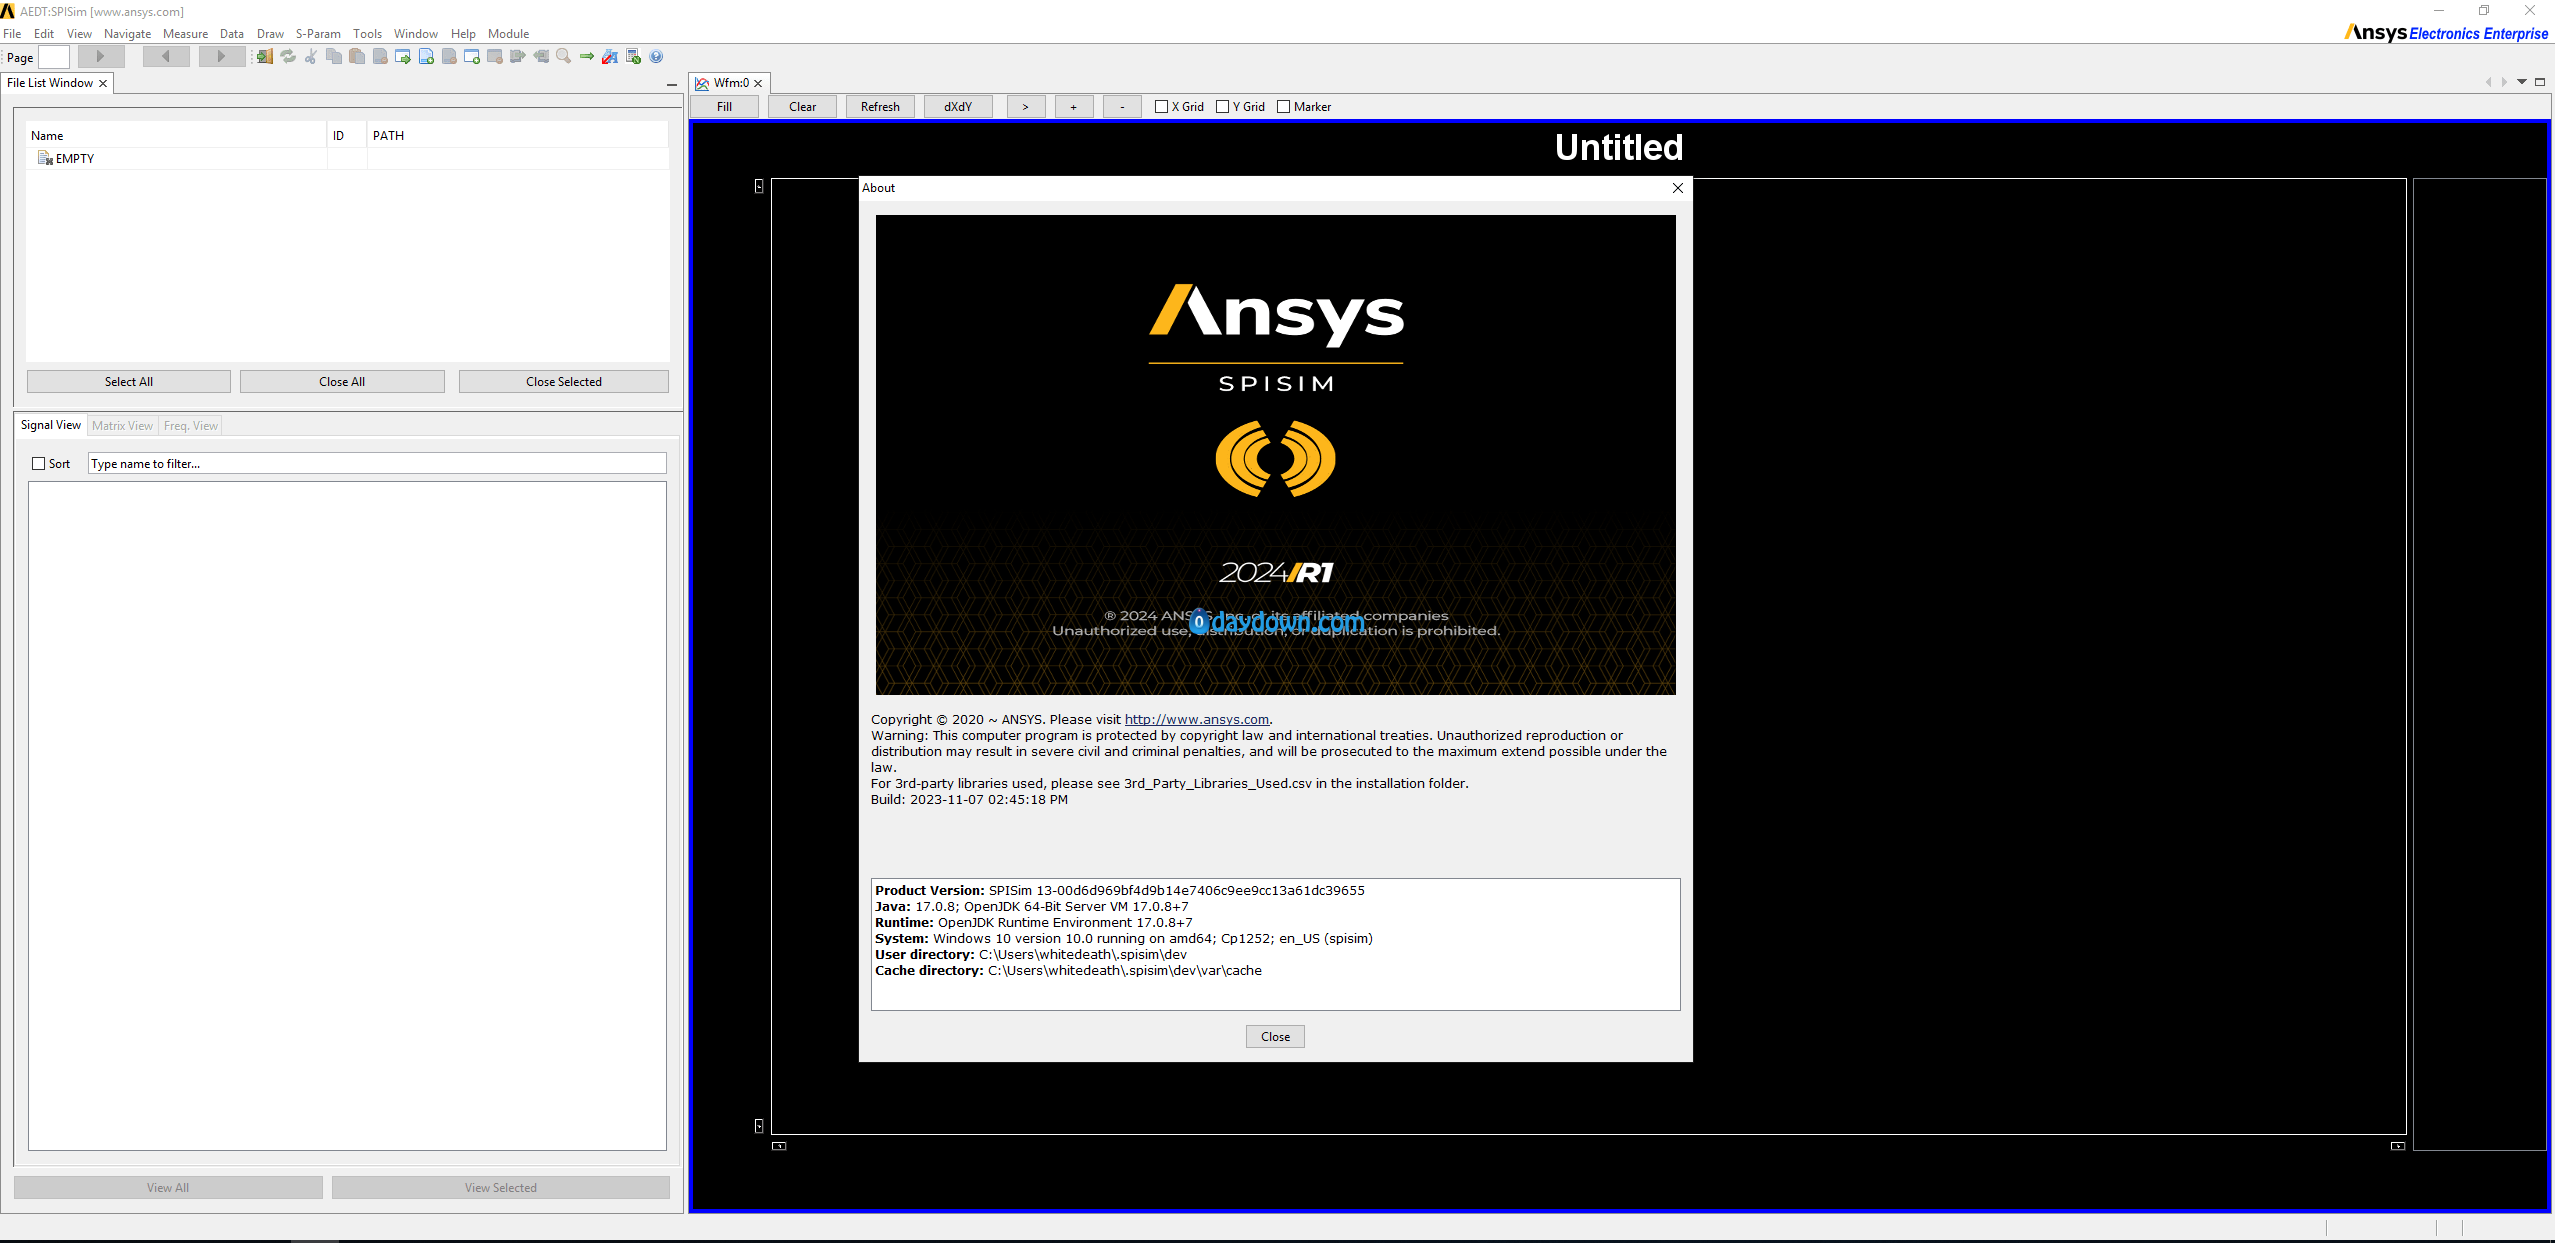
Task: Open the Navigate menu
Action: [x=127, y=34]
